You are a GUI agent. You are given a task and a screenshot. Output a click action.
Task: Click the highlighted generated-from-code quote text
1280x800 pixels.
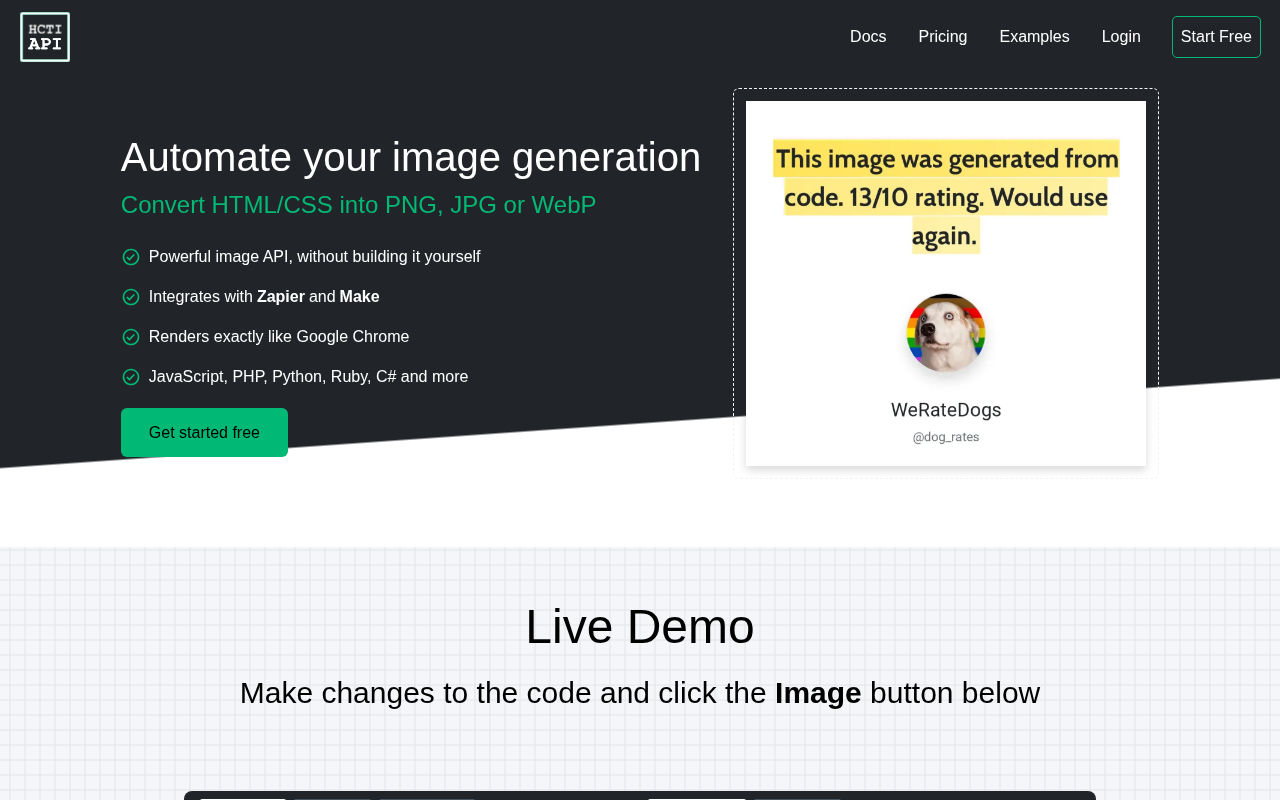(946, 197)
